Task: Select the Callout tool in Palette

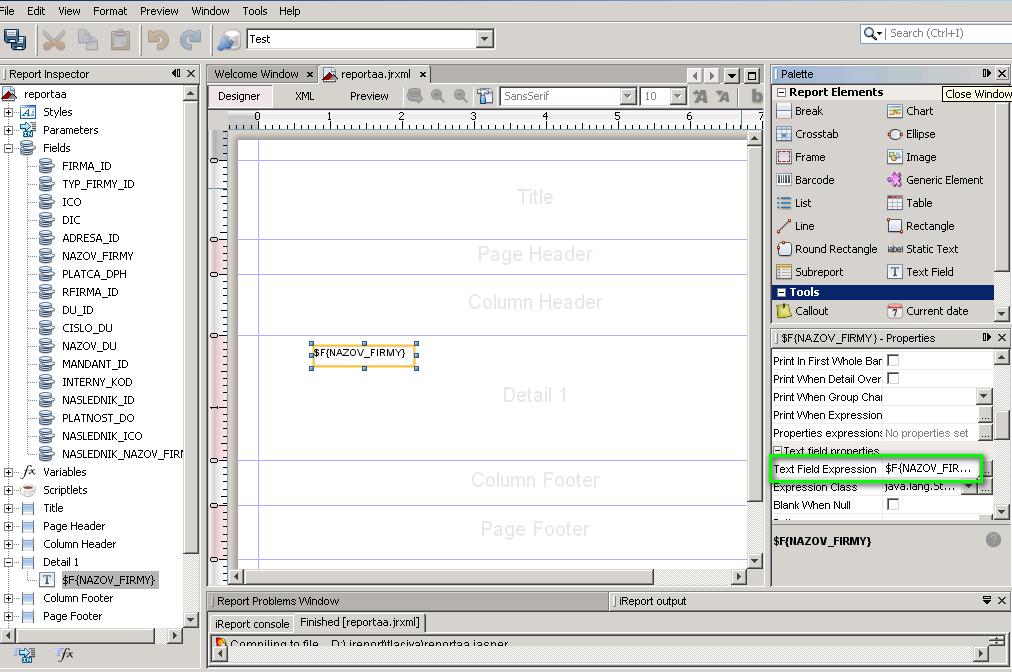Action: click(x=802, y=311)
